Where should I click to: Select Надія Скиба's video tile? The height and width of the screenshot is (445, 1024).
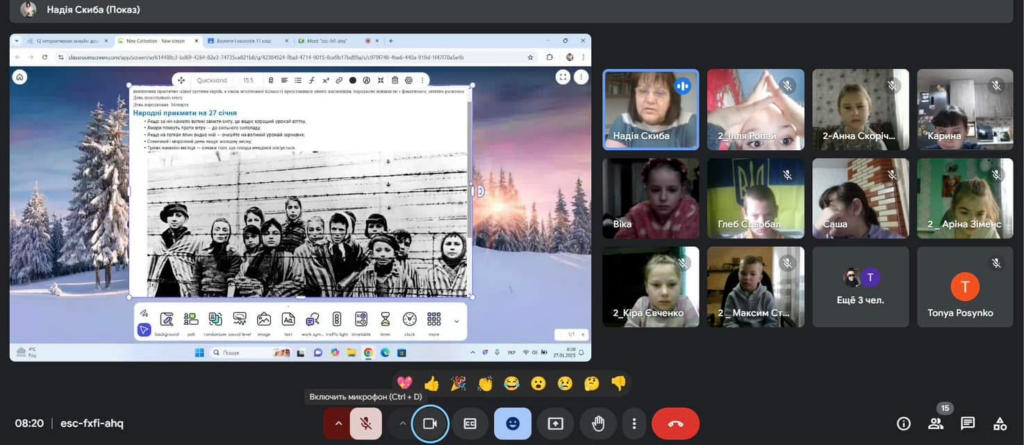point(650,110)
